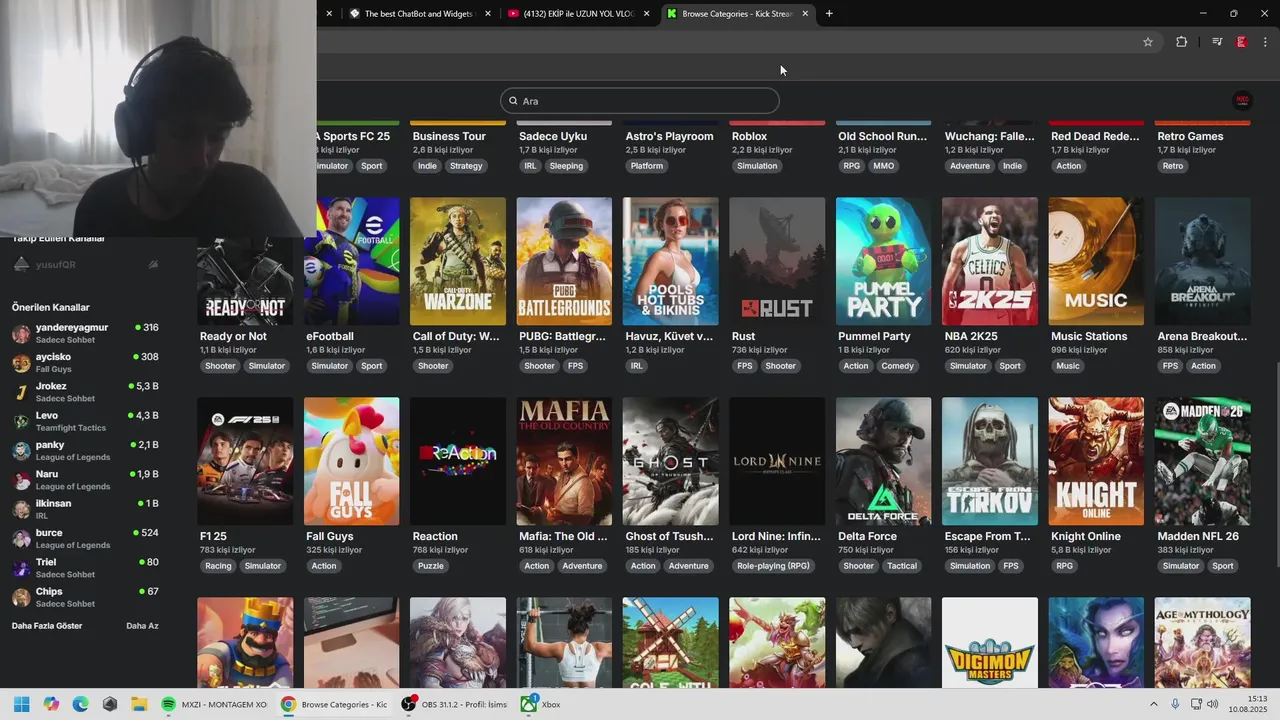
Task: Open the Mafia: The Old Country cover
Action: pyautogui.click(x=564, y=461)
